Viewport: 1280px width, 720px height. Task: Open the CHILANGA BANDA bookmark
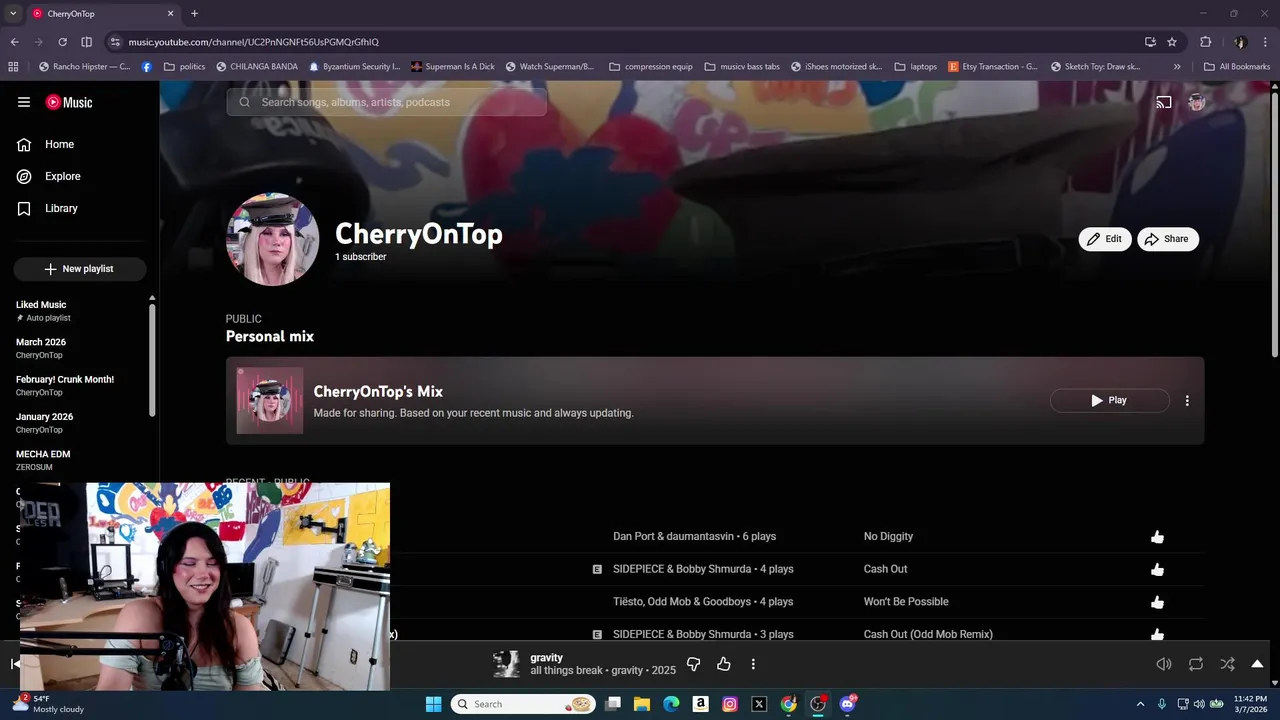point(256,67)
